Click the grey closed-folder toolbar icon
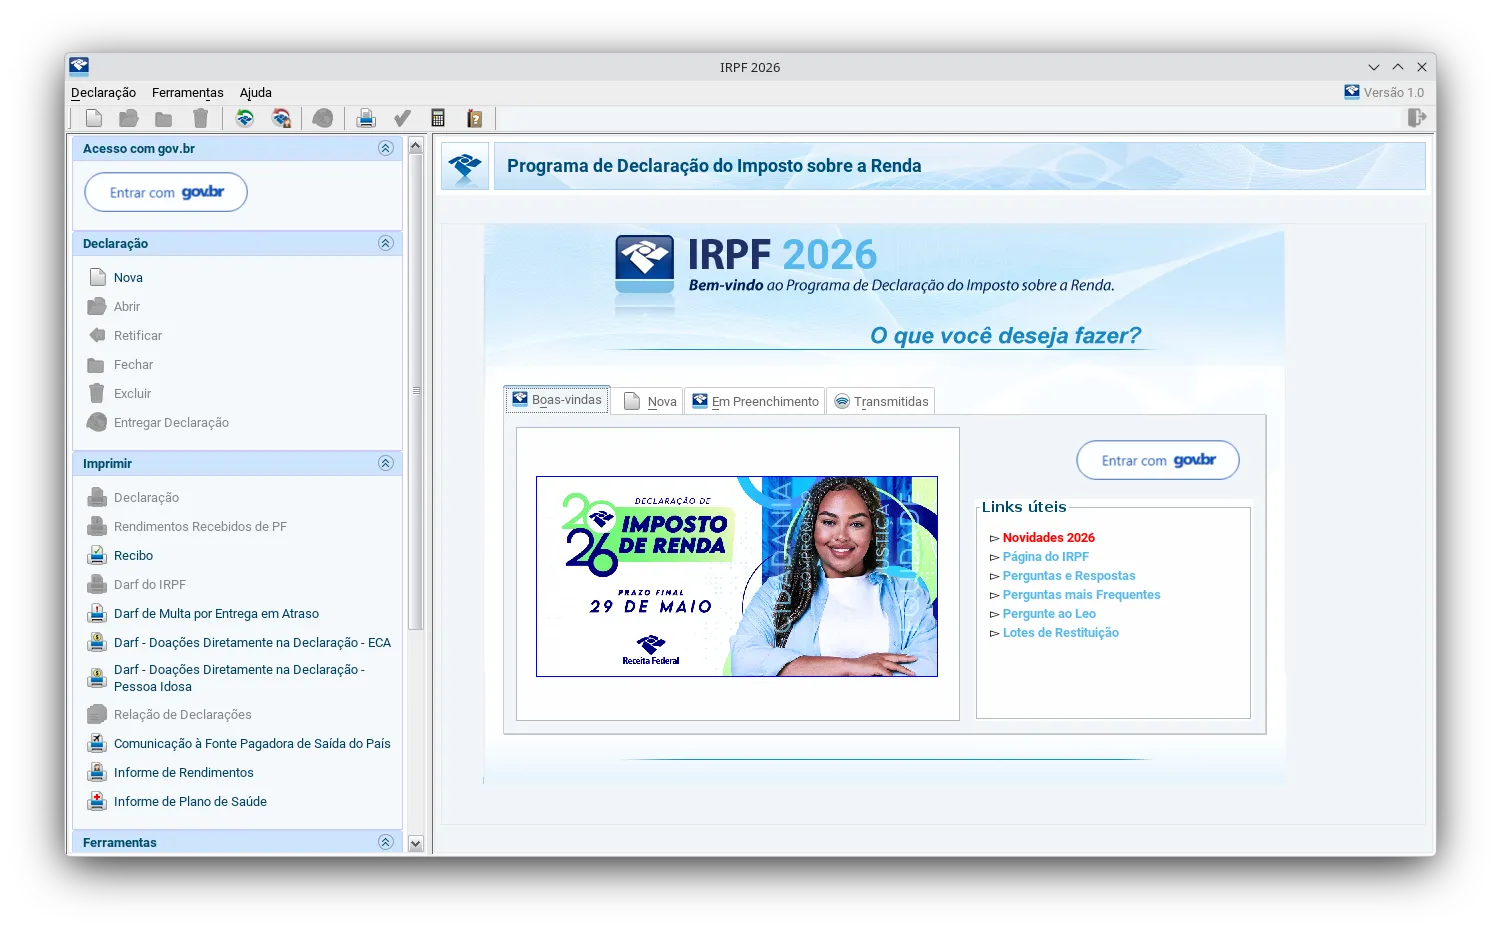This screenshot has height=933, width=1501. point(164,119)
